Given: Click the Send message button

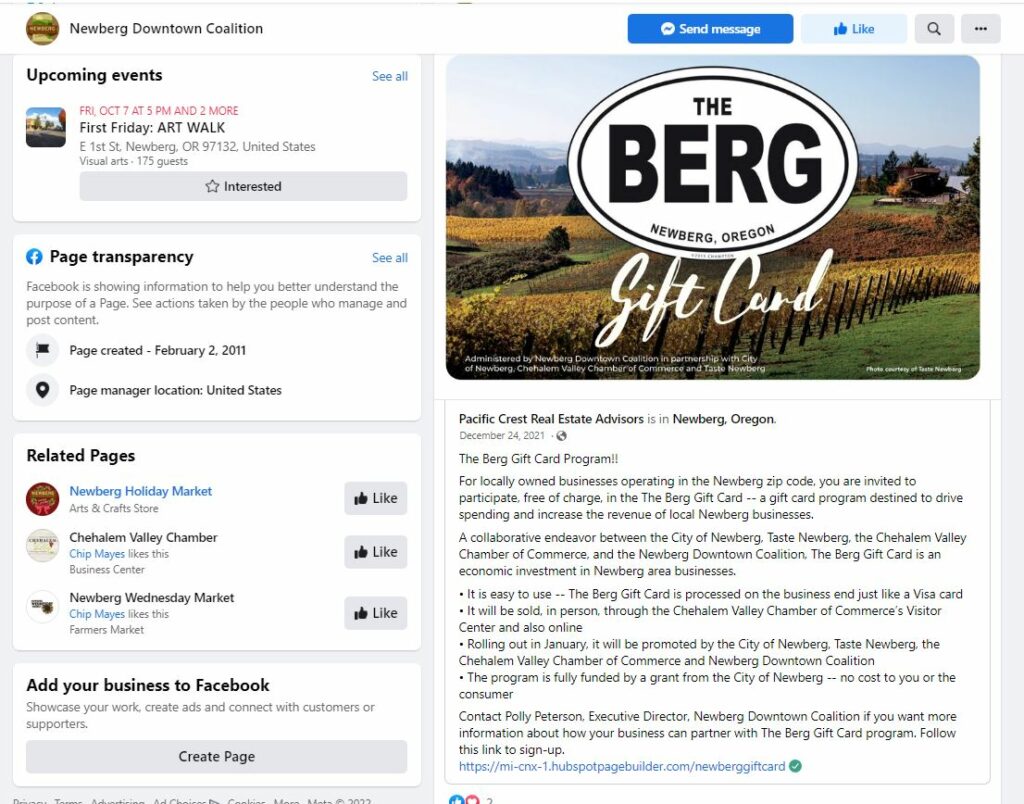Looking at the screenshot, I should pos(711,29).
